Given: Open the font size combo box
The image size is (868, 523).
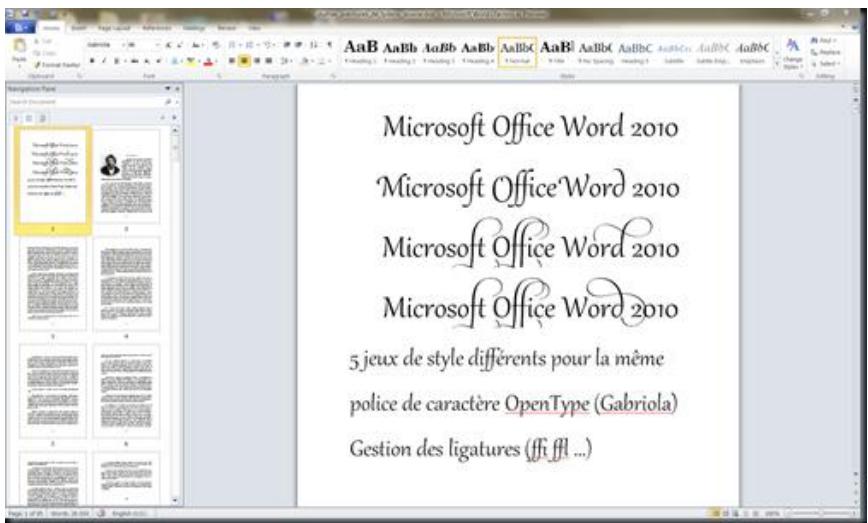Looking at the screenshot, I should (143, 45).
